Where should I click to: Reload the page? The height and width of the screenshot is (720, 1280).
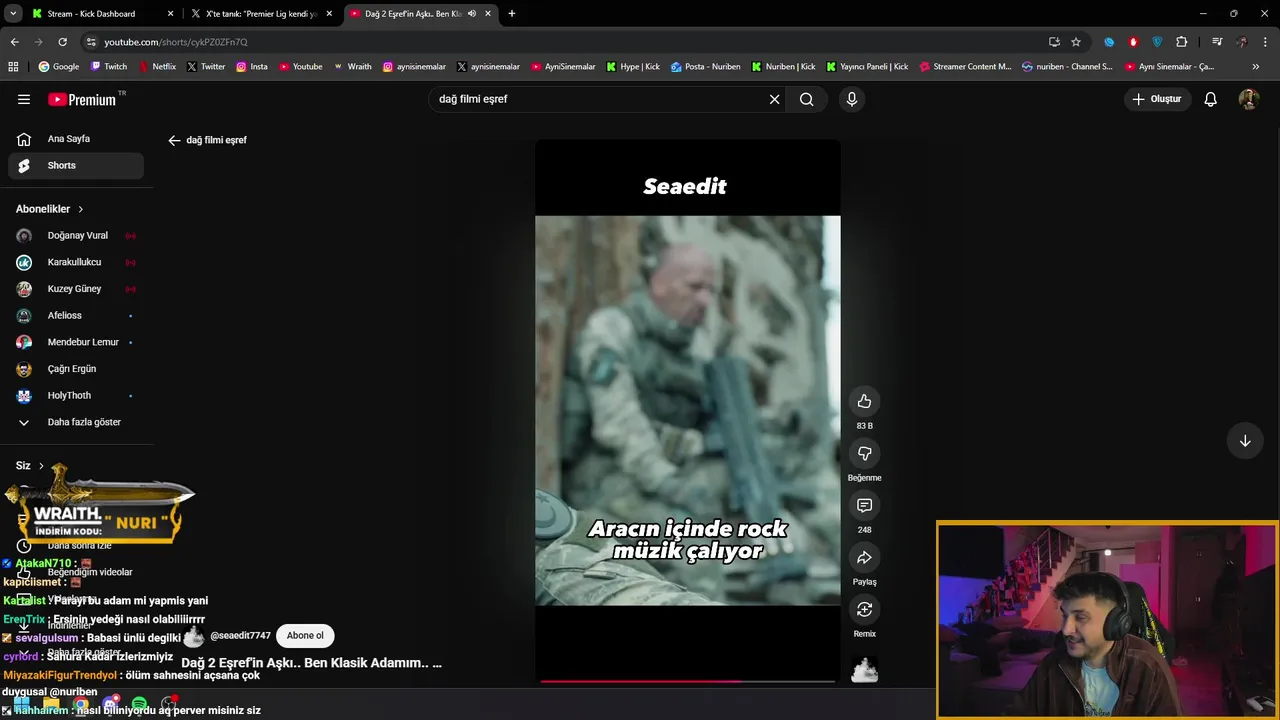[62, 42]
